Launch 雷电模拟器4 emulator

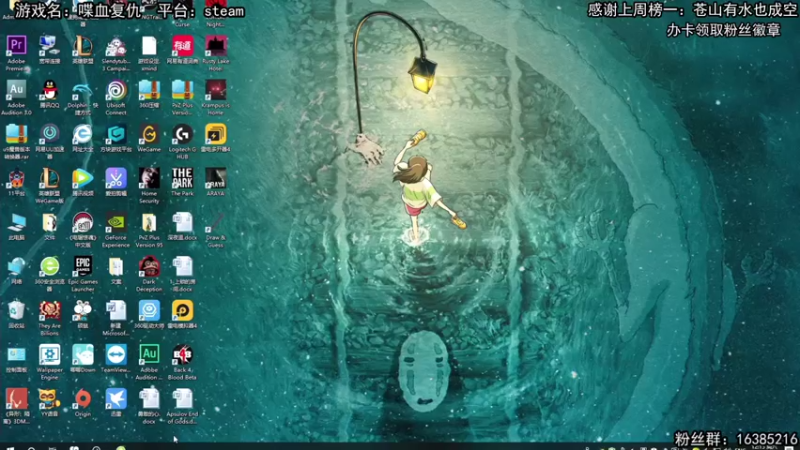click(x=182, y=311)
